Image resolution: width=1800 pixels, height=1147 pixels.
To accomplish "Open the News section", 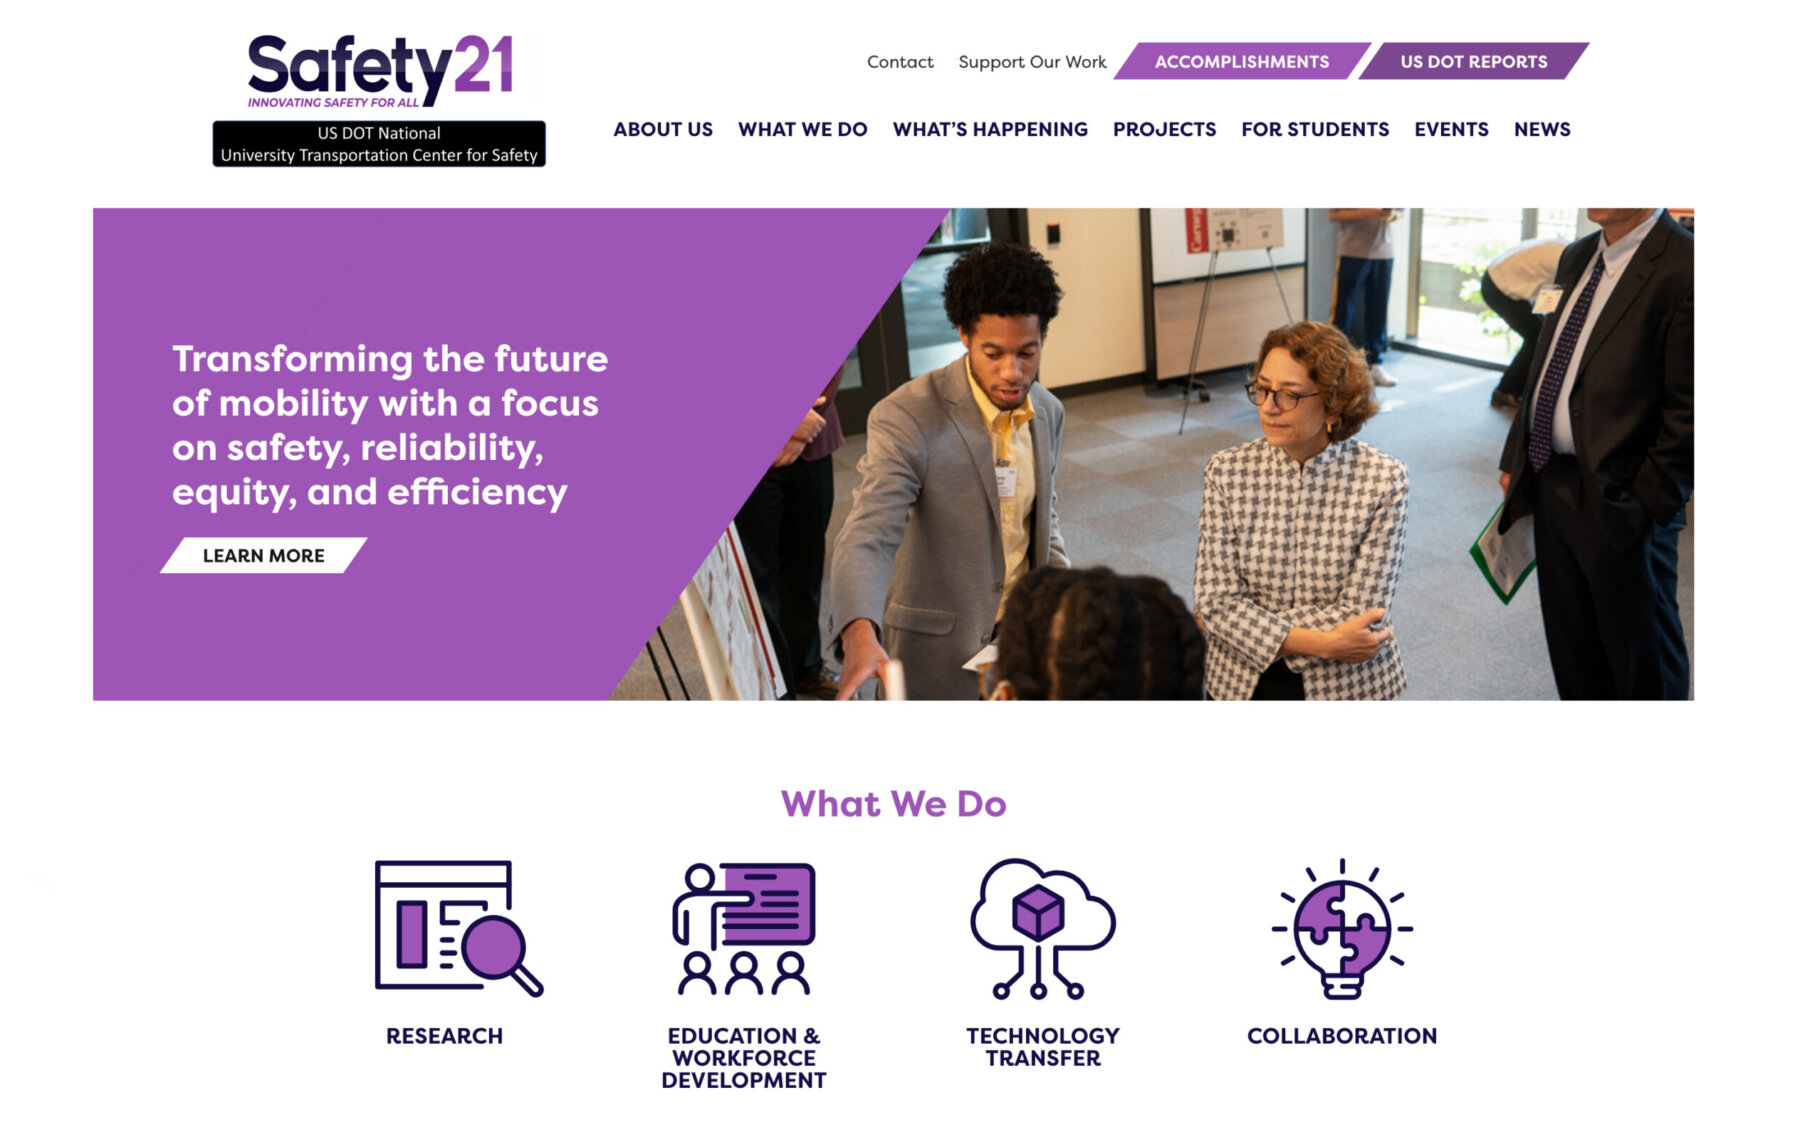I will [x=1542, y=129].
